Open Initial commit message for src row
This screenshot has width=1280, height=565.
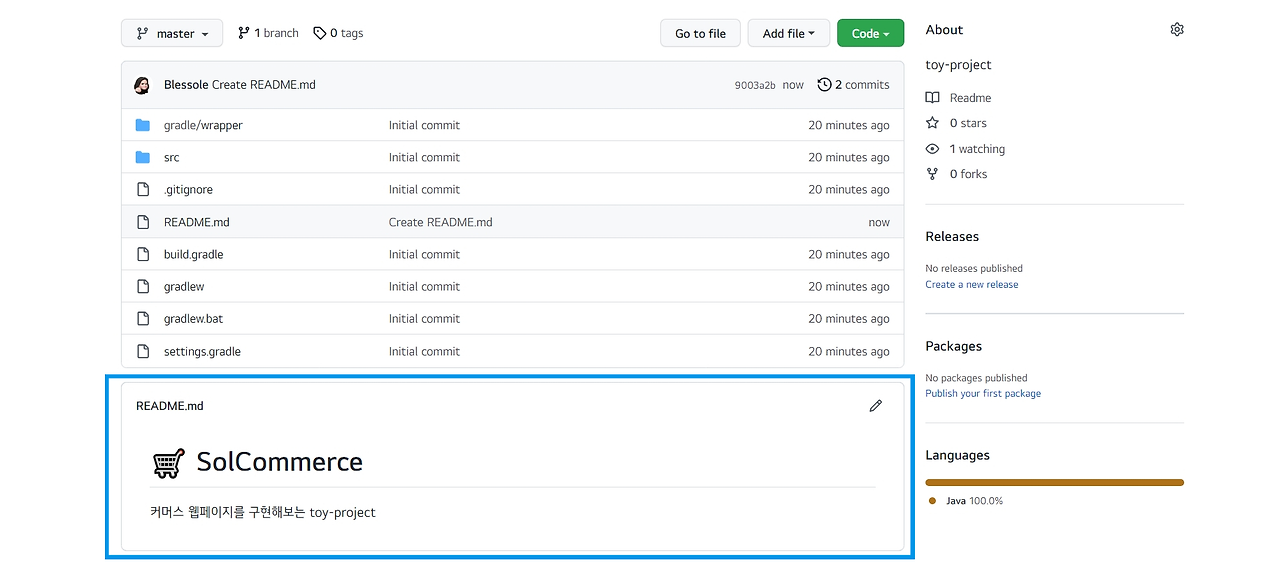(424, 157)
